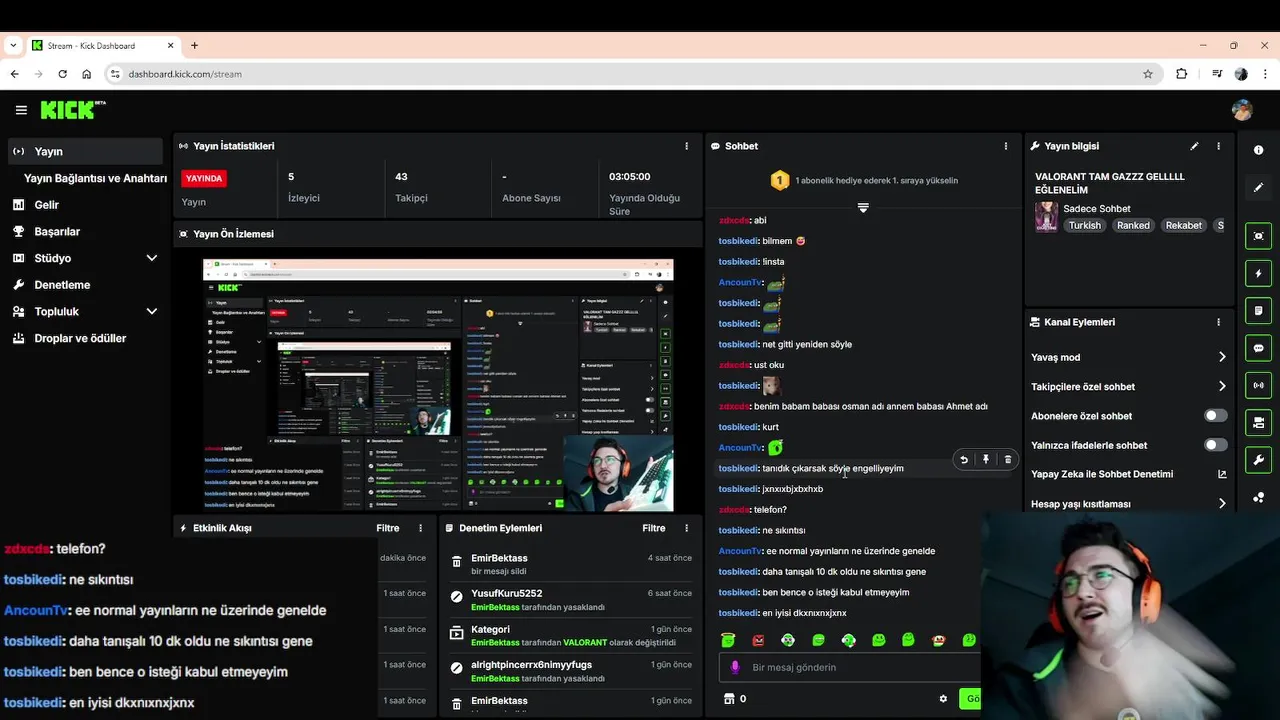Open the Etkinlik Akışı panel three-dot menu
The width and height of the screenshot is (1280, 720).
[420, 528]
